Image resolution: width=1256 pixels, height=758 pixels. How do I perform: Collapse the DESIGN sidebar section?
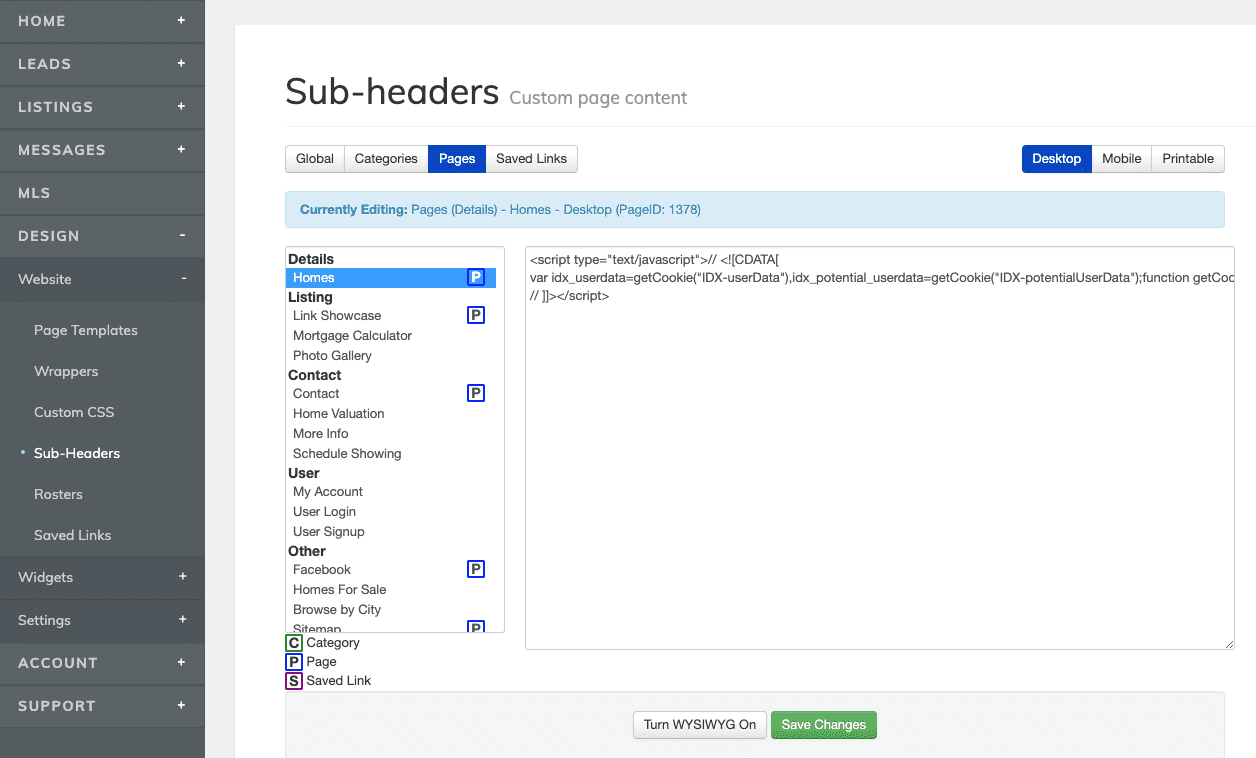point(182,235)
